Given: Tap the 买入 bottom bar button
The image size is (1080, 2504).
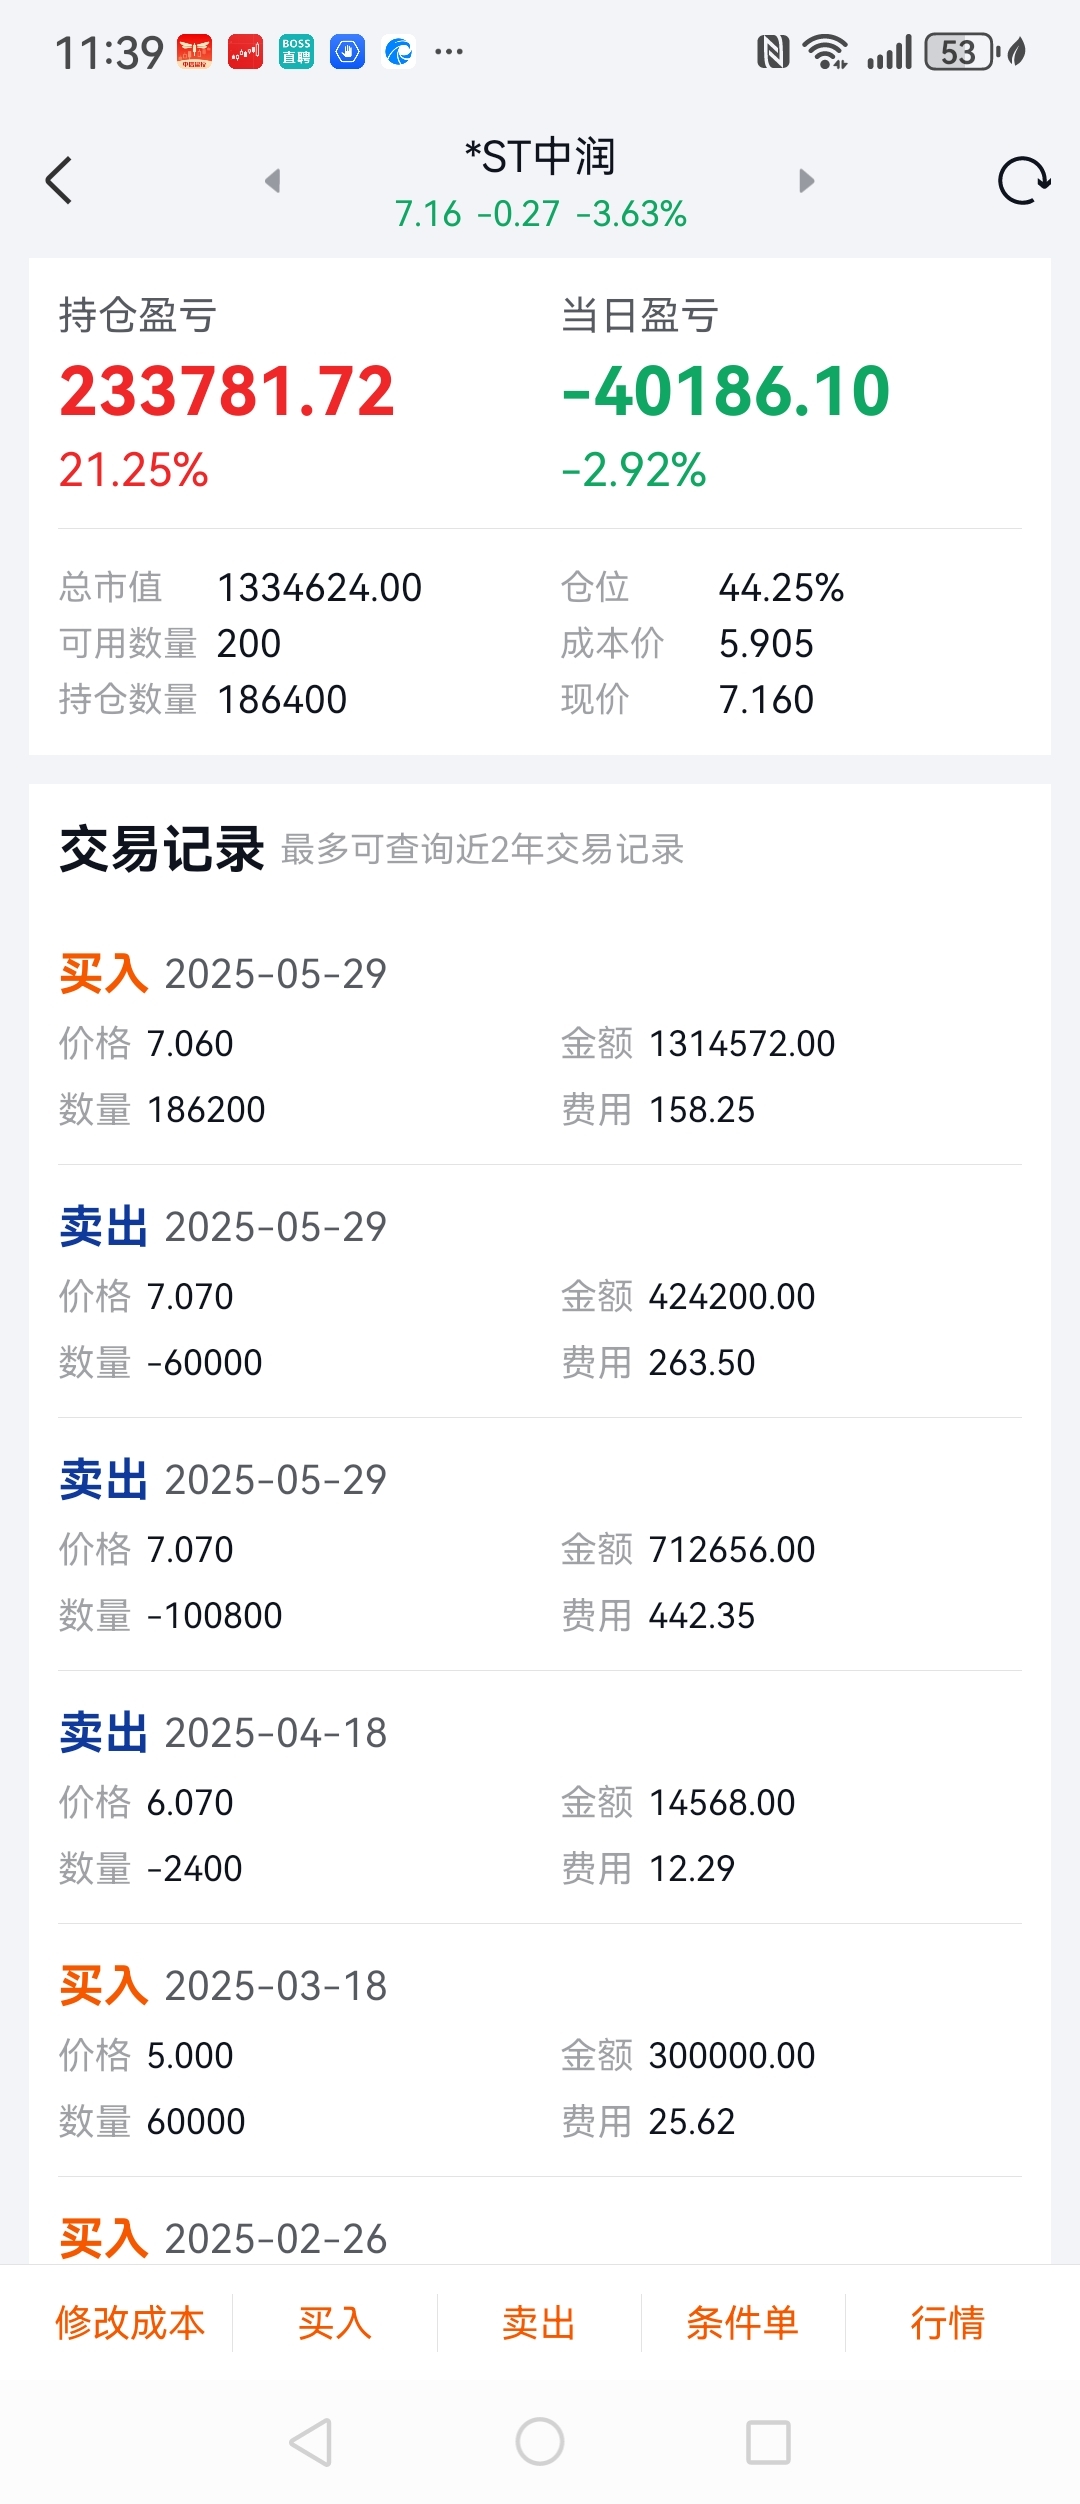Looking at the screenshot, I should (x=335, y=2323).
